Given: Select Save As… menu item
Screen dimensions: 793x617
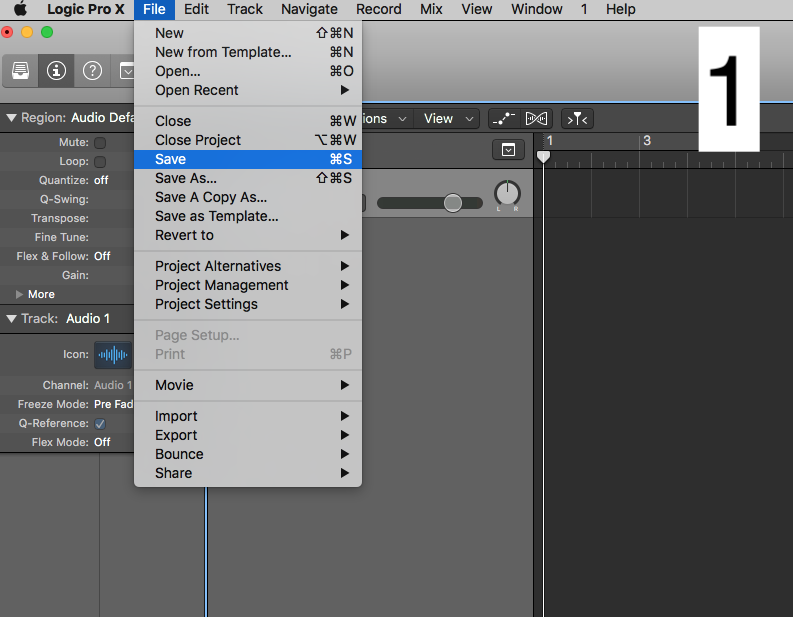Looking at the screenshot, I should pos(248,179).
